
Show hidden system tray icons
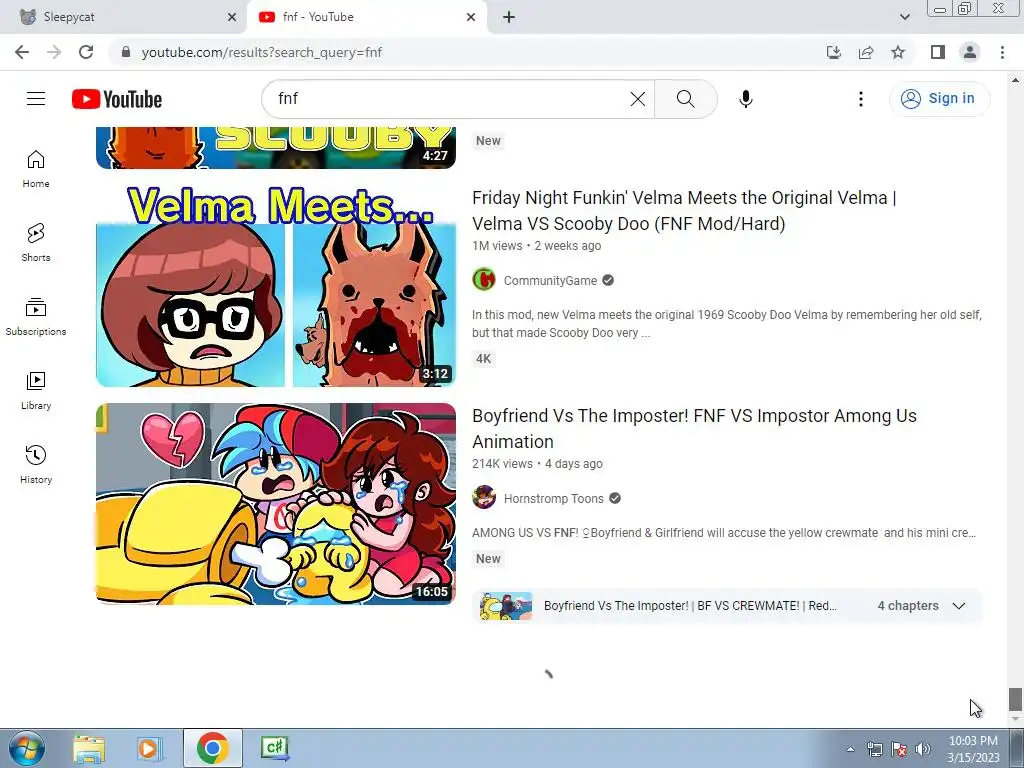[850, 749]
